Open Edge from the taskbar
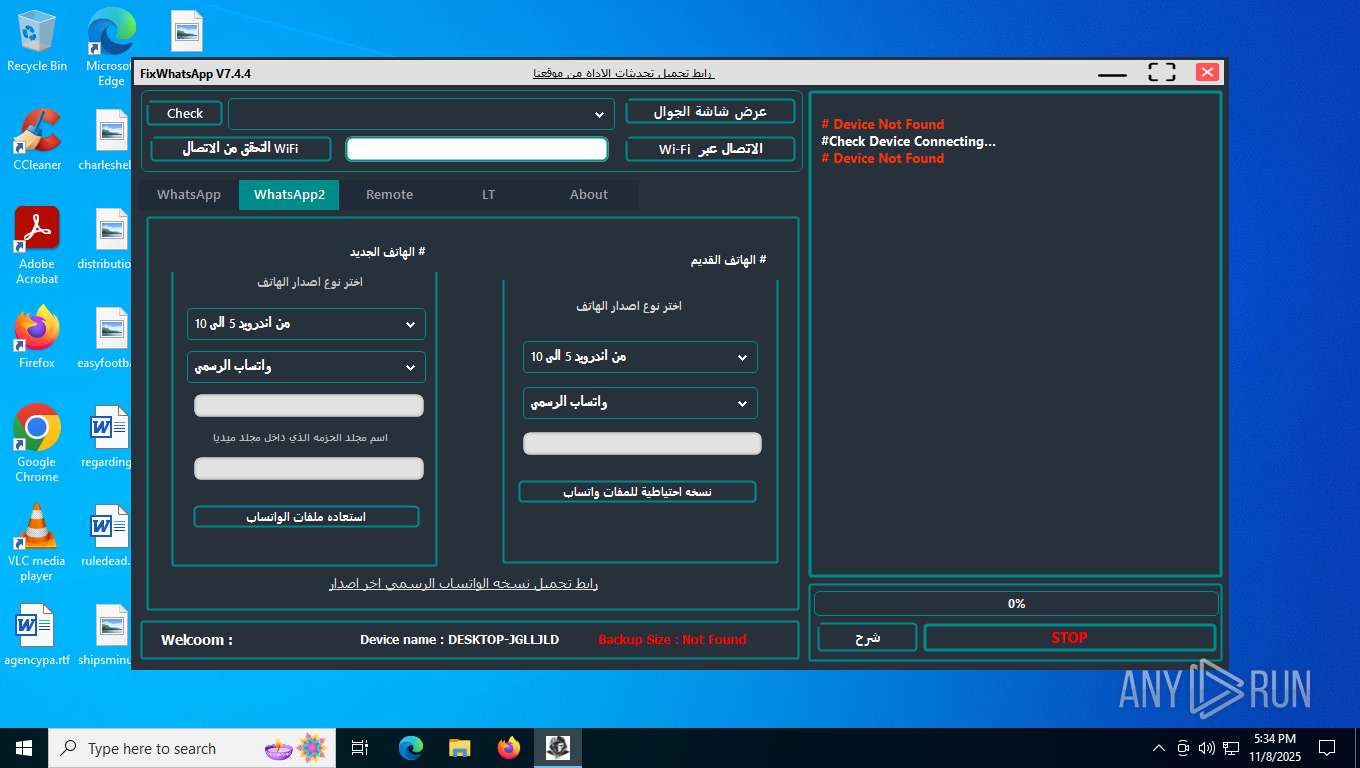The image size is (1360, 768). (411, 748)
